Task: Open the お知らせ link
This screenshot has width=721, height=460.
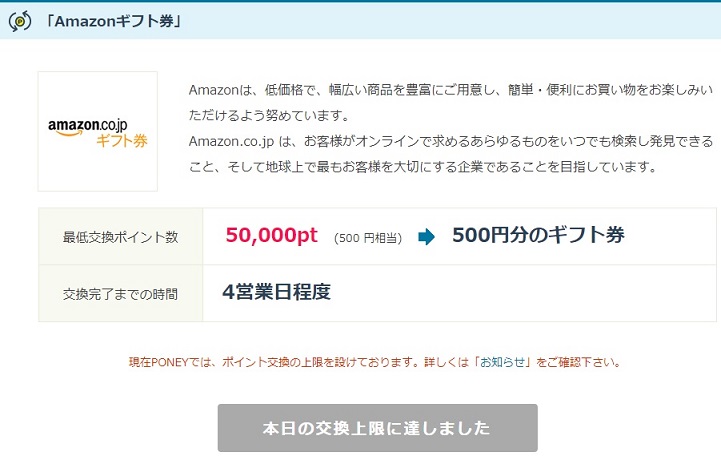Action: pyautogui.click(x=503, y=362)
